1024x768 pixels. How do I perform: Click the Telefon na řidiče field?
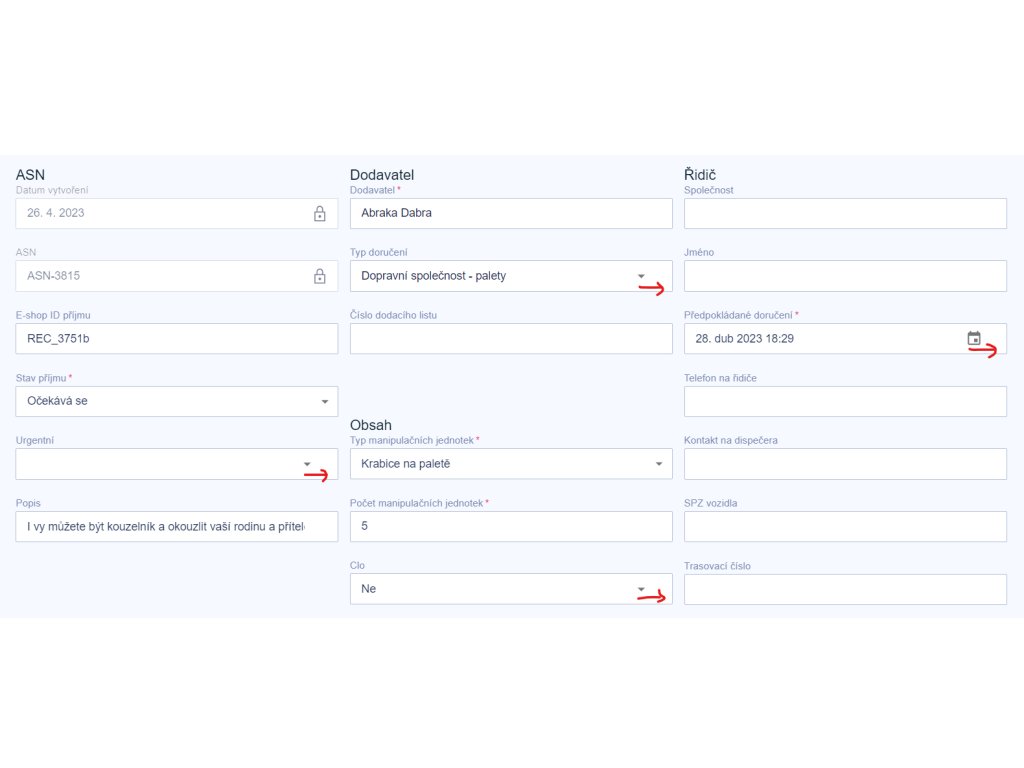[846, 402]
